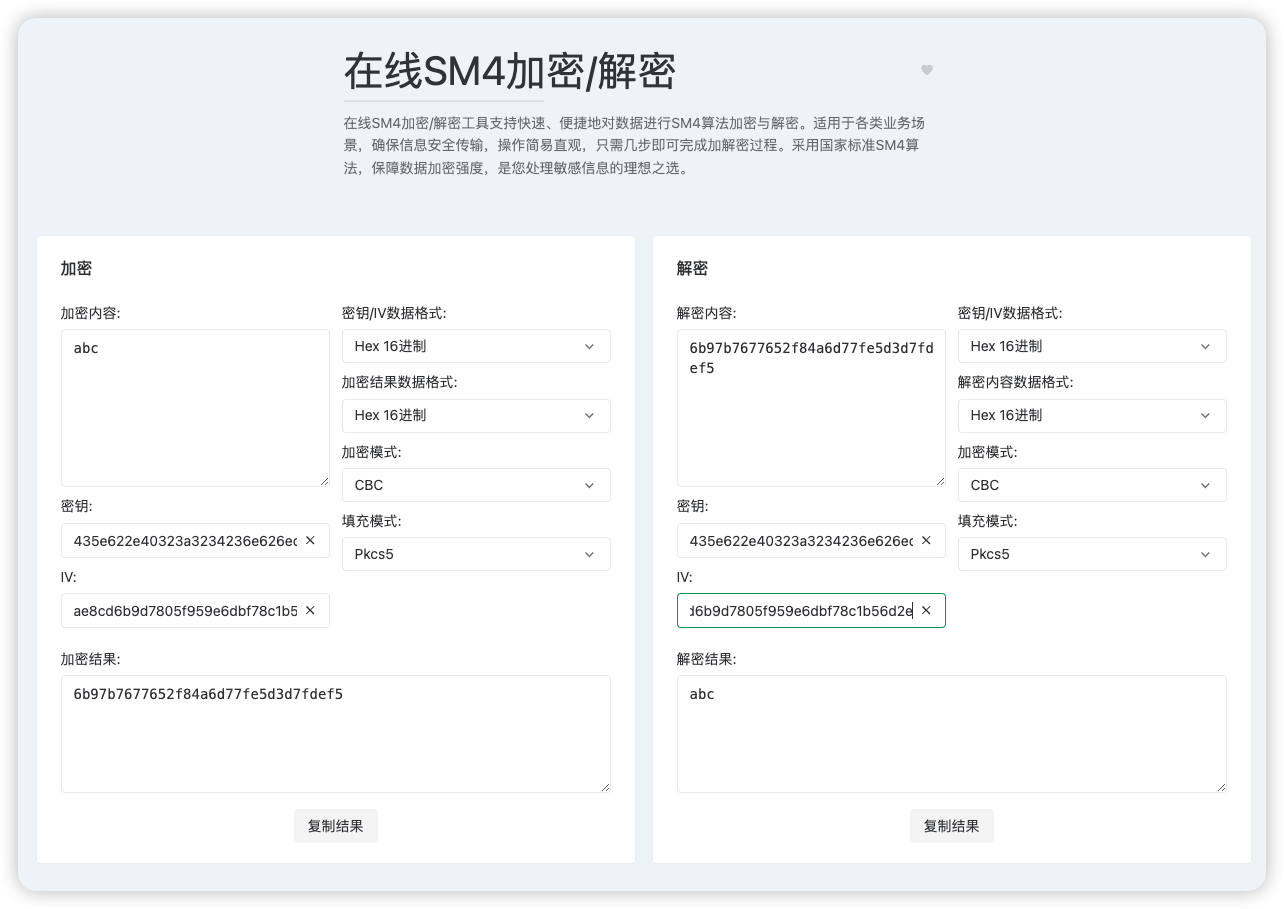Open decryption 密钥/IV数据格式 dropdown

click(1092, 346)
